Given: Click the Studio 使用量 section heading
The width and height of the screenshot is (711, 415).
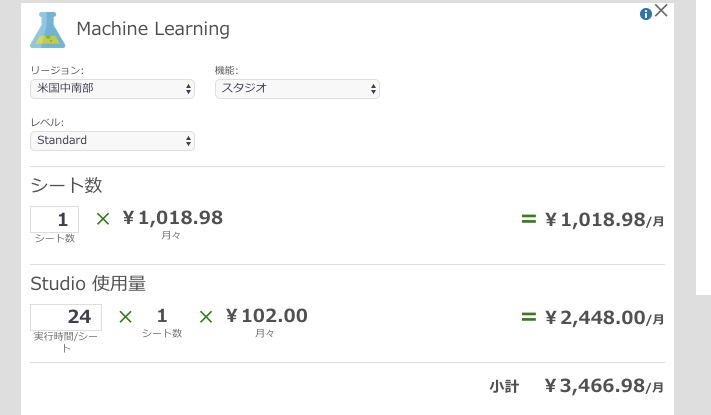Looking at the screenshot, I should pos(88,283).
